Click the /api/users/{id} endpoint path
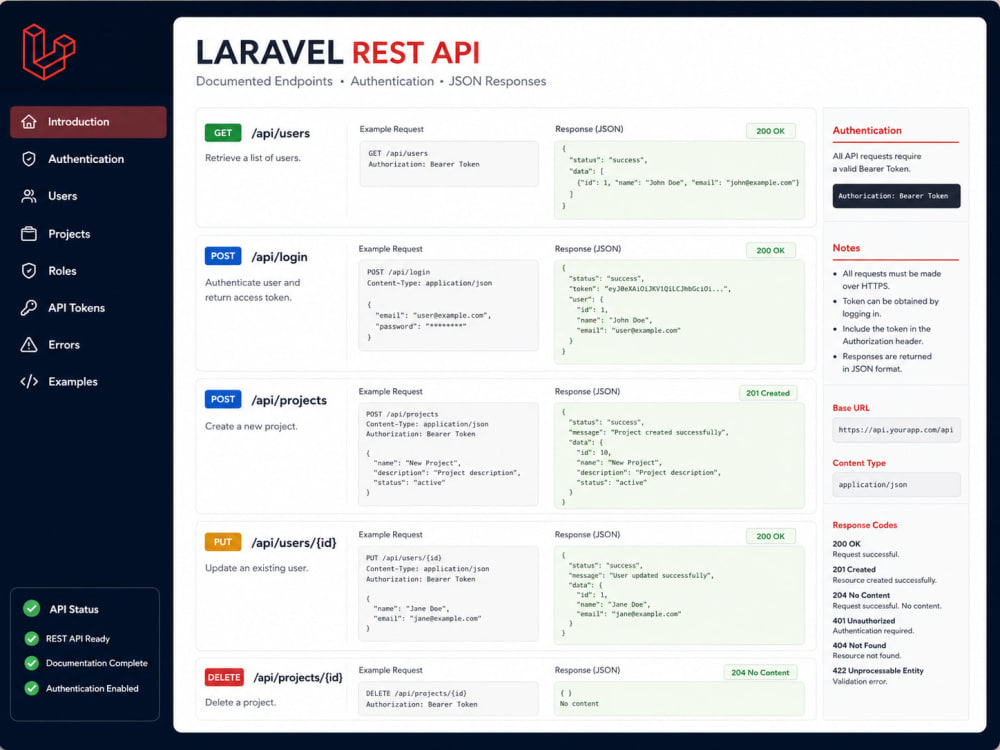This screenshot has width=1000, height=750. (294, 543)
